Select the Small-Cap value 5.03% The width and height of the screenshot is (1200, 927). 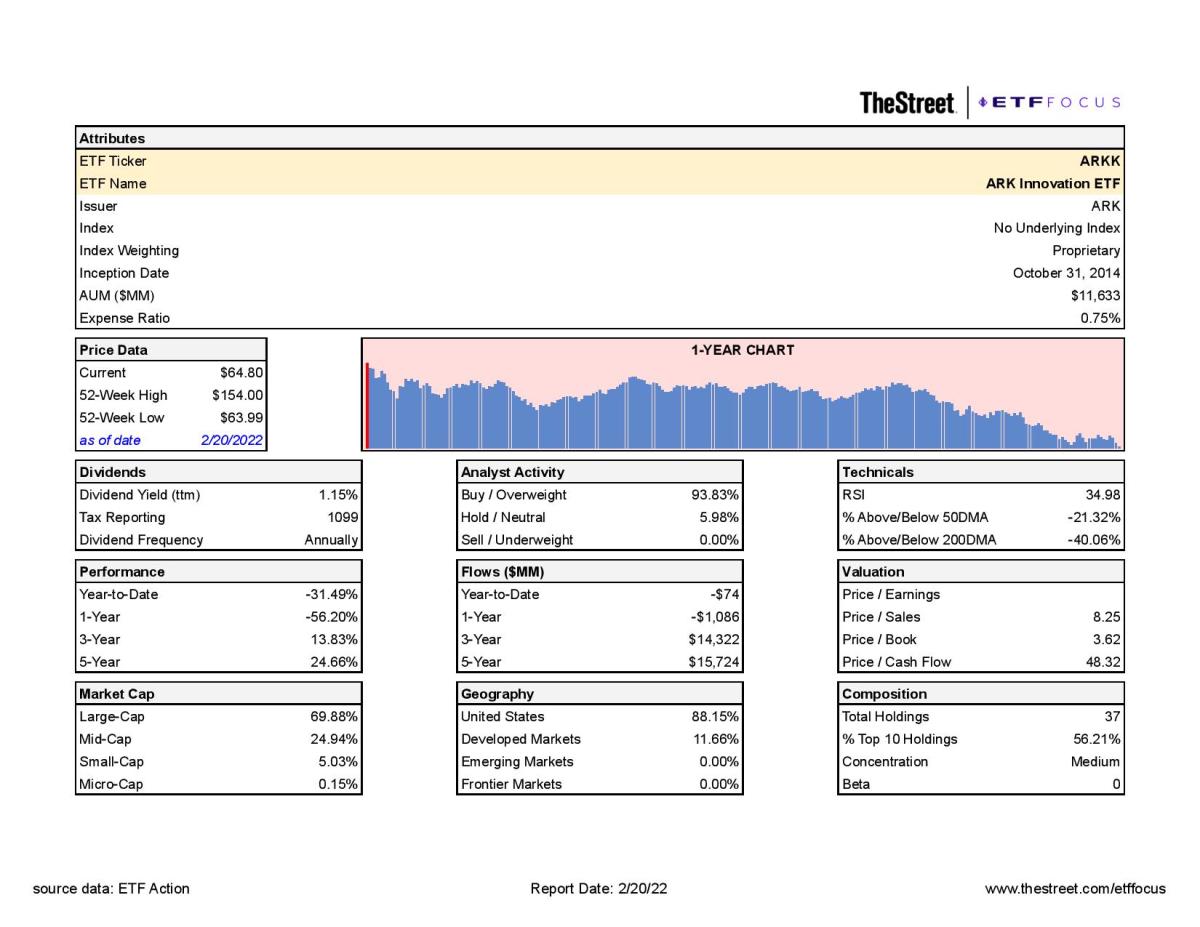[339, 762]
